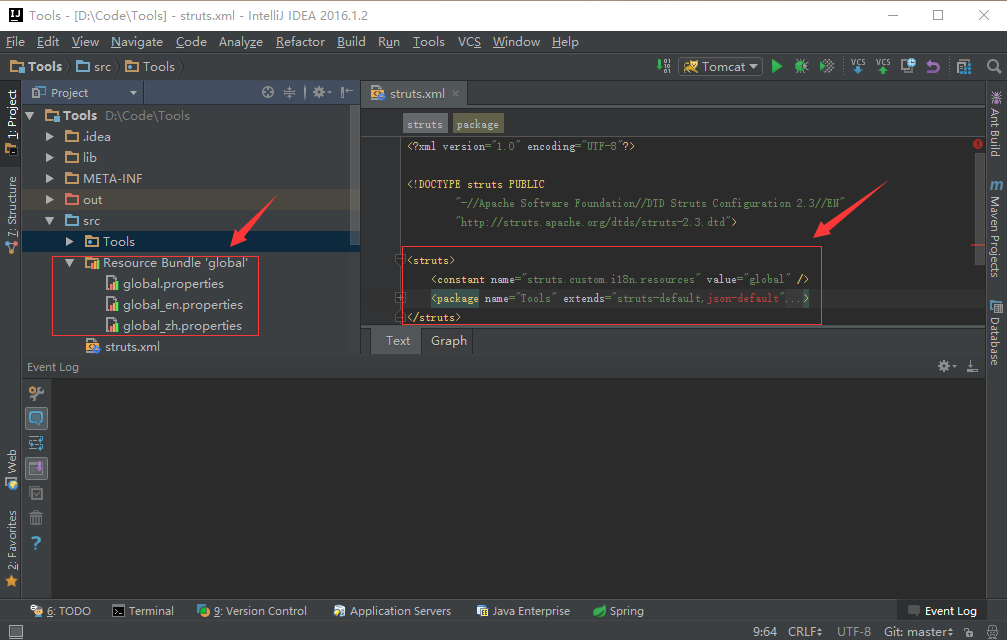The height and width of the screenshot is (640, 1007).
Task: Click the 'package' breadcrumb in editor
Action: (x=477, y=124)
